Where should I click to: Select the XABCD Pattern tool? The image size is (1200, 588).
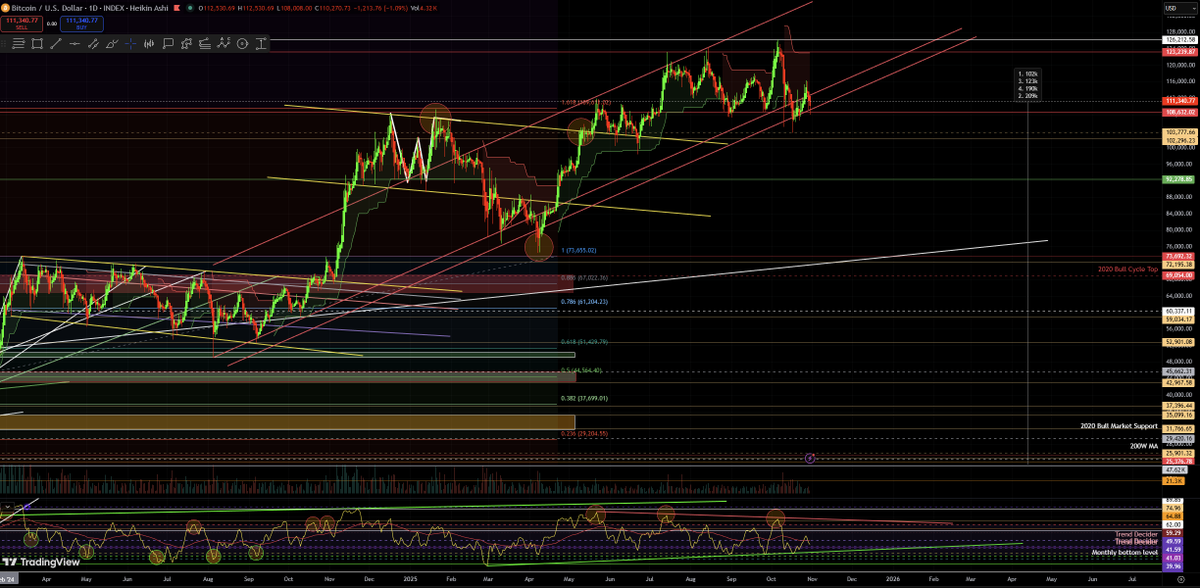[x=186, y=43]
